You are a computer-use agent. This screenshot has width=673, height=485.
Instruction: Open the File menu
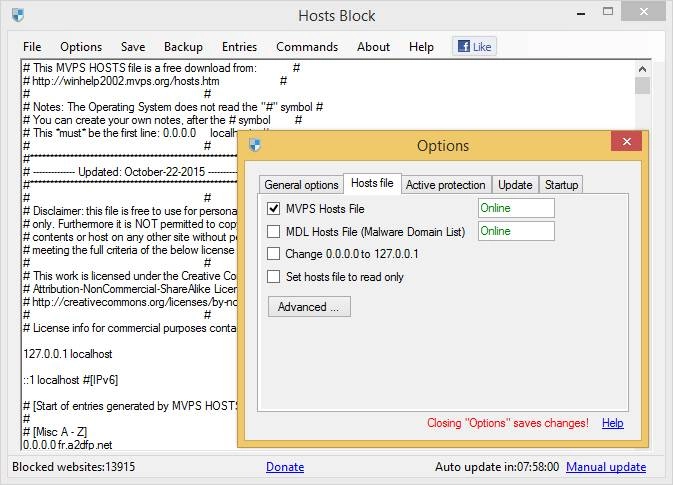tap(32, 47)
